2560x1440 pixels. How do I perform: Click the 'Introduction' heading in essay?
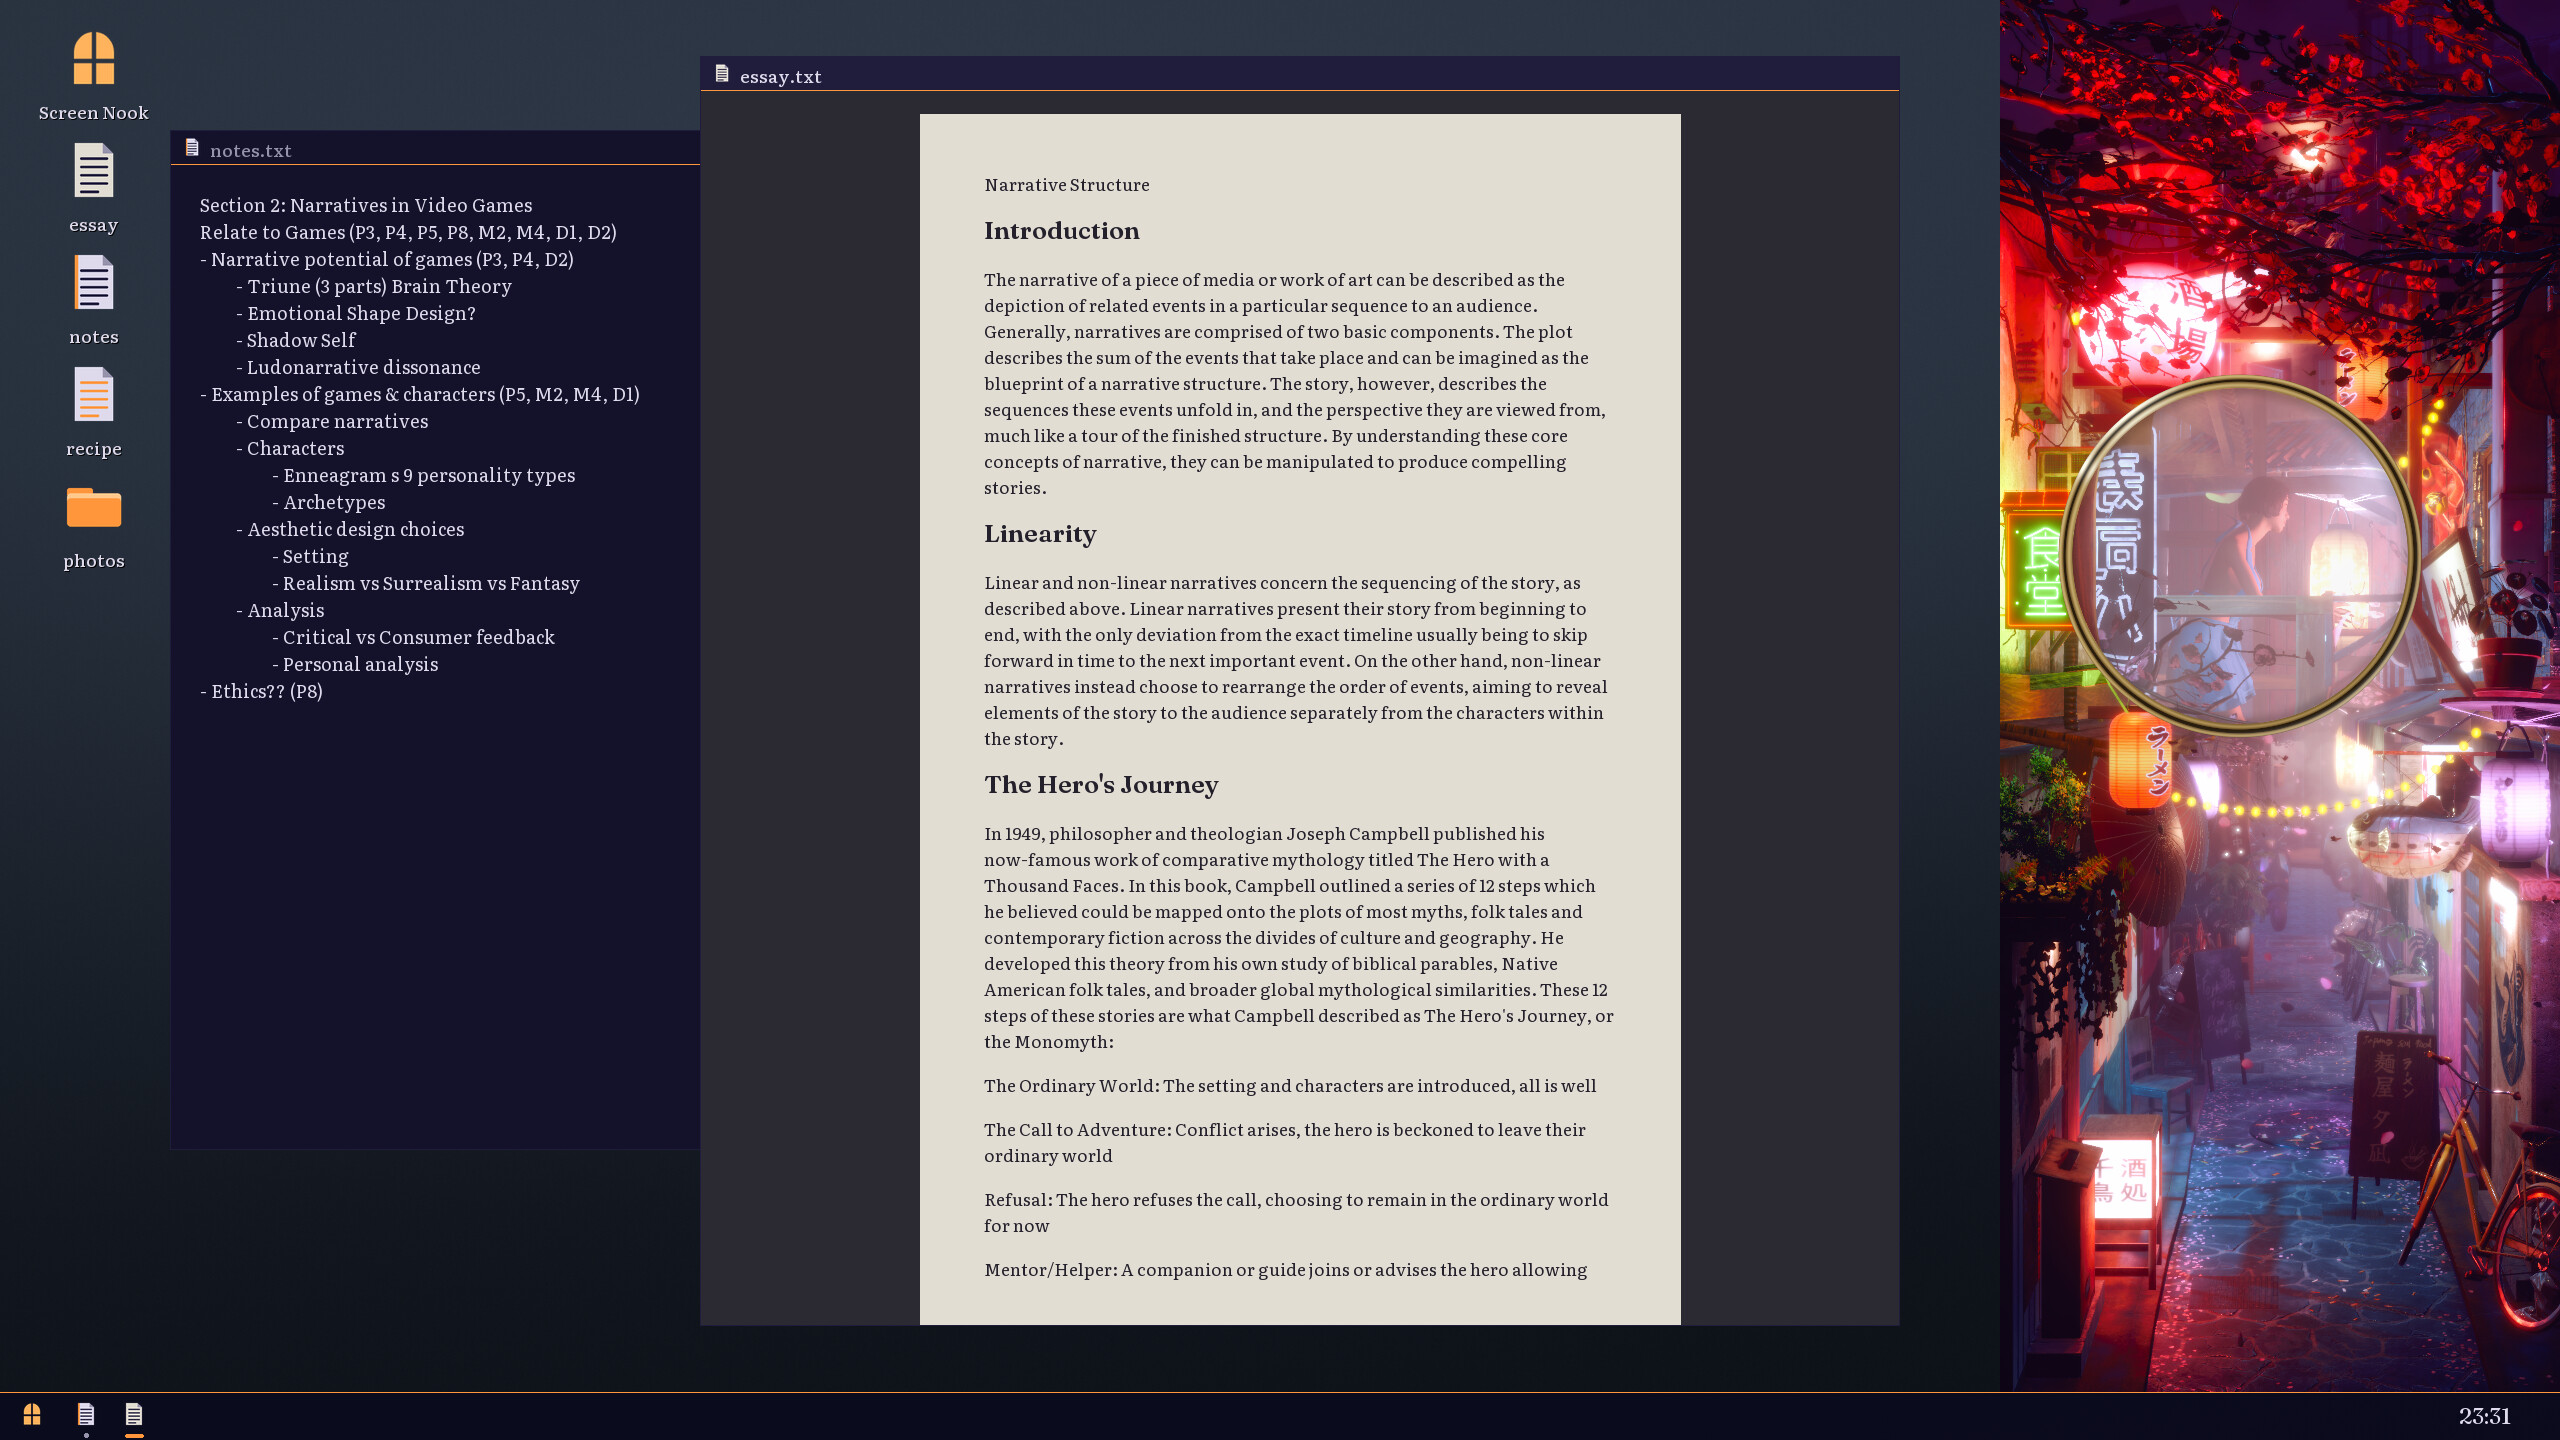click(x=1061, y=231)
